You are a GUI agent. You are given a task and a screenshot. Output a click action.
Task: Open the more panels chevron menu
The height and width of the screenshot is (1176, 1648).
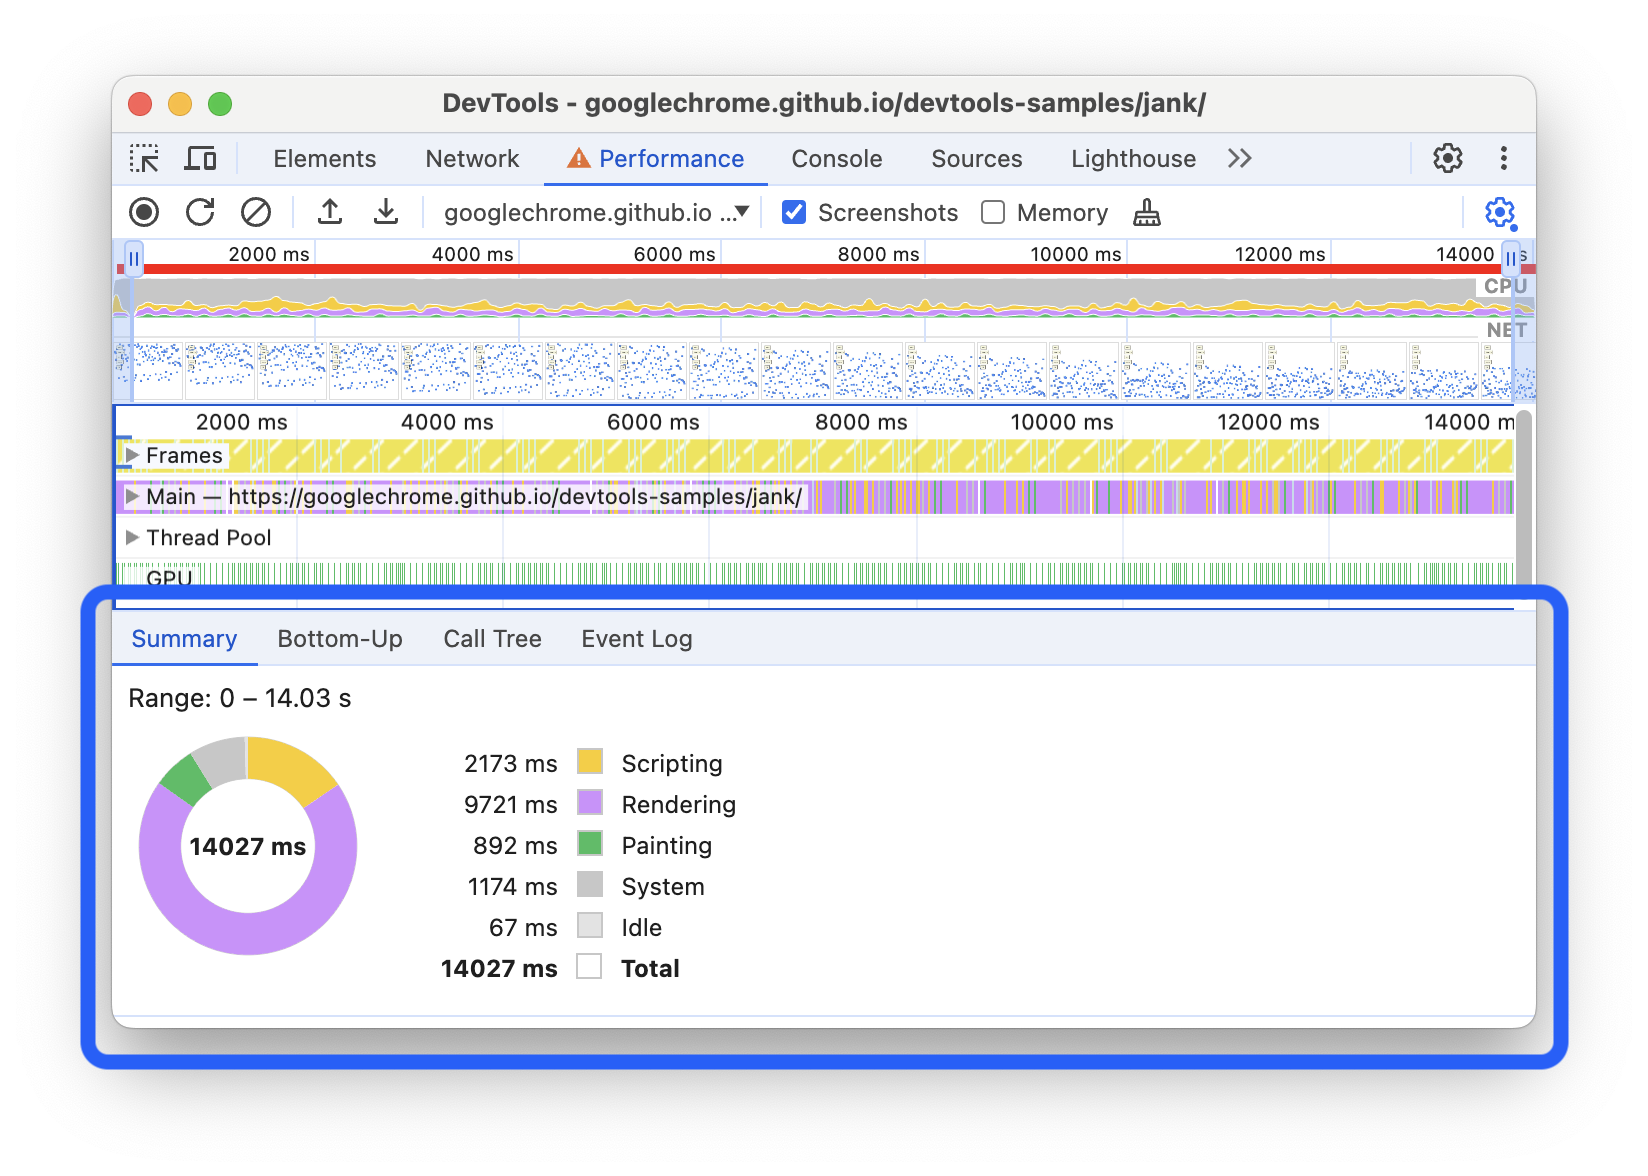1239,158
